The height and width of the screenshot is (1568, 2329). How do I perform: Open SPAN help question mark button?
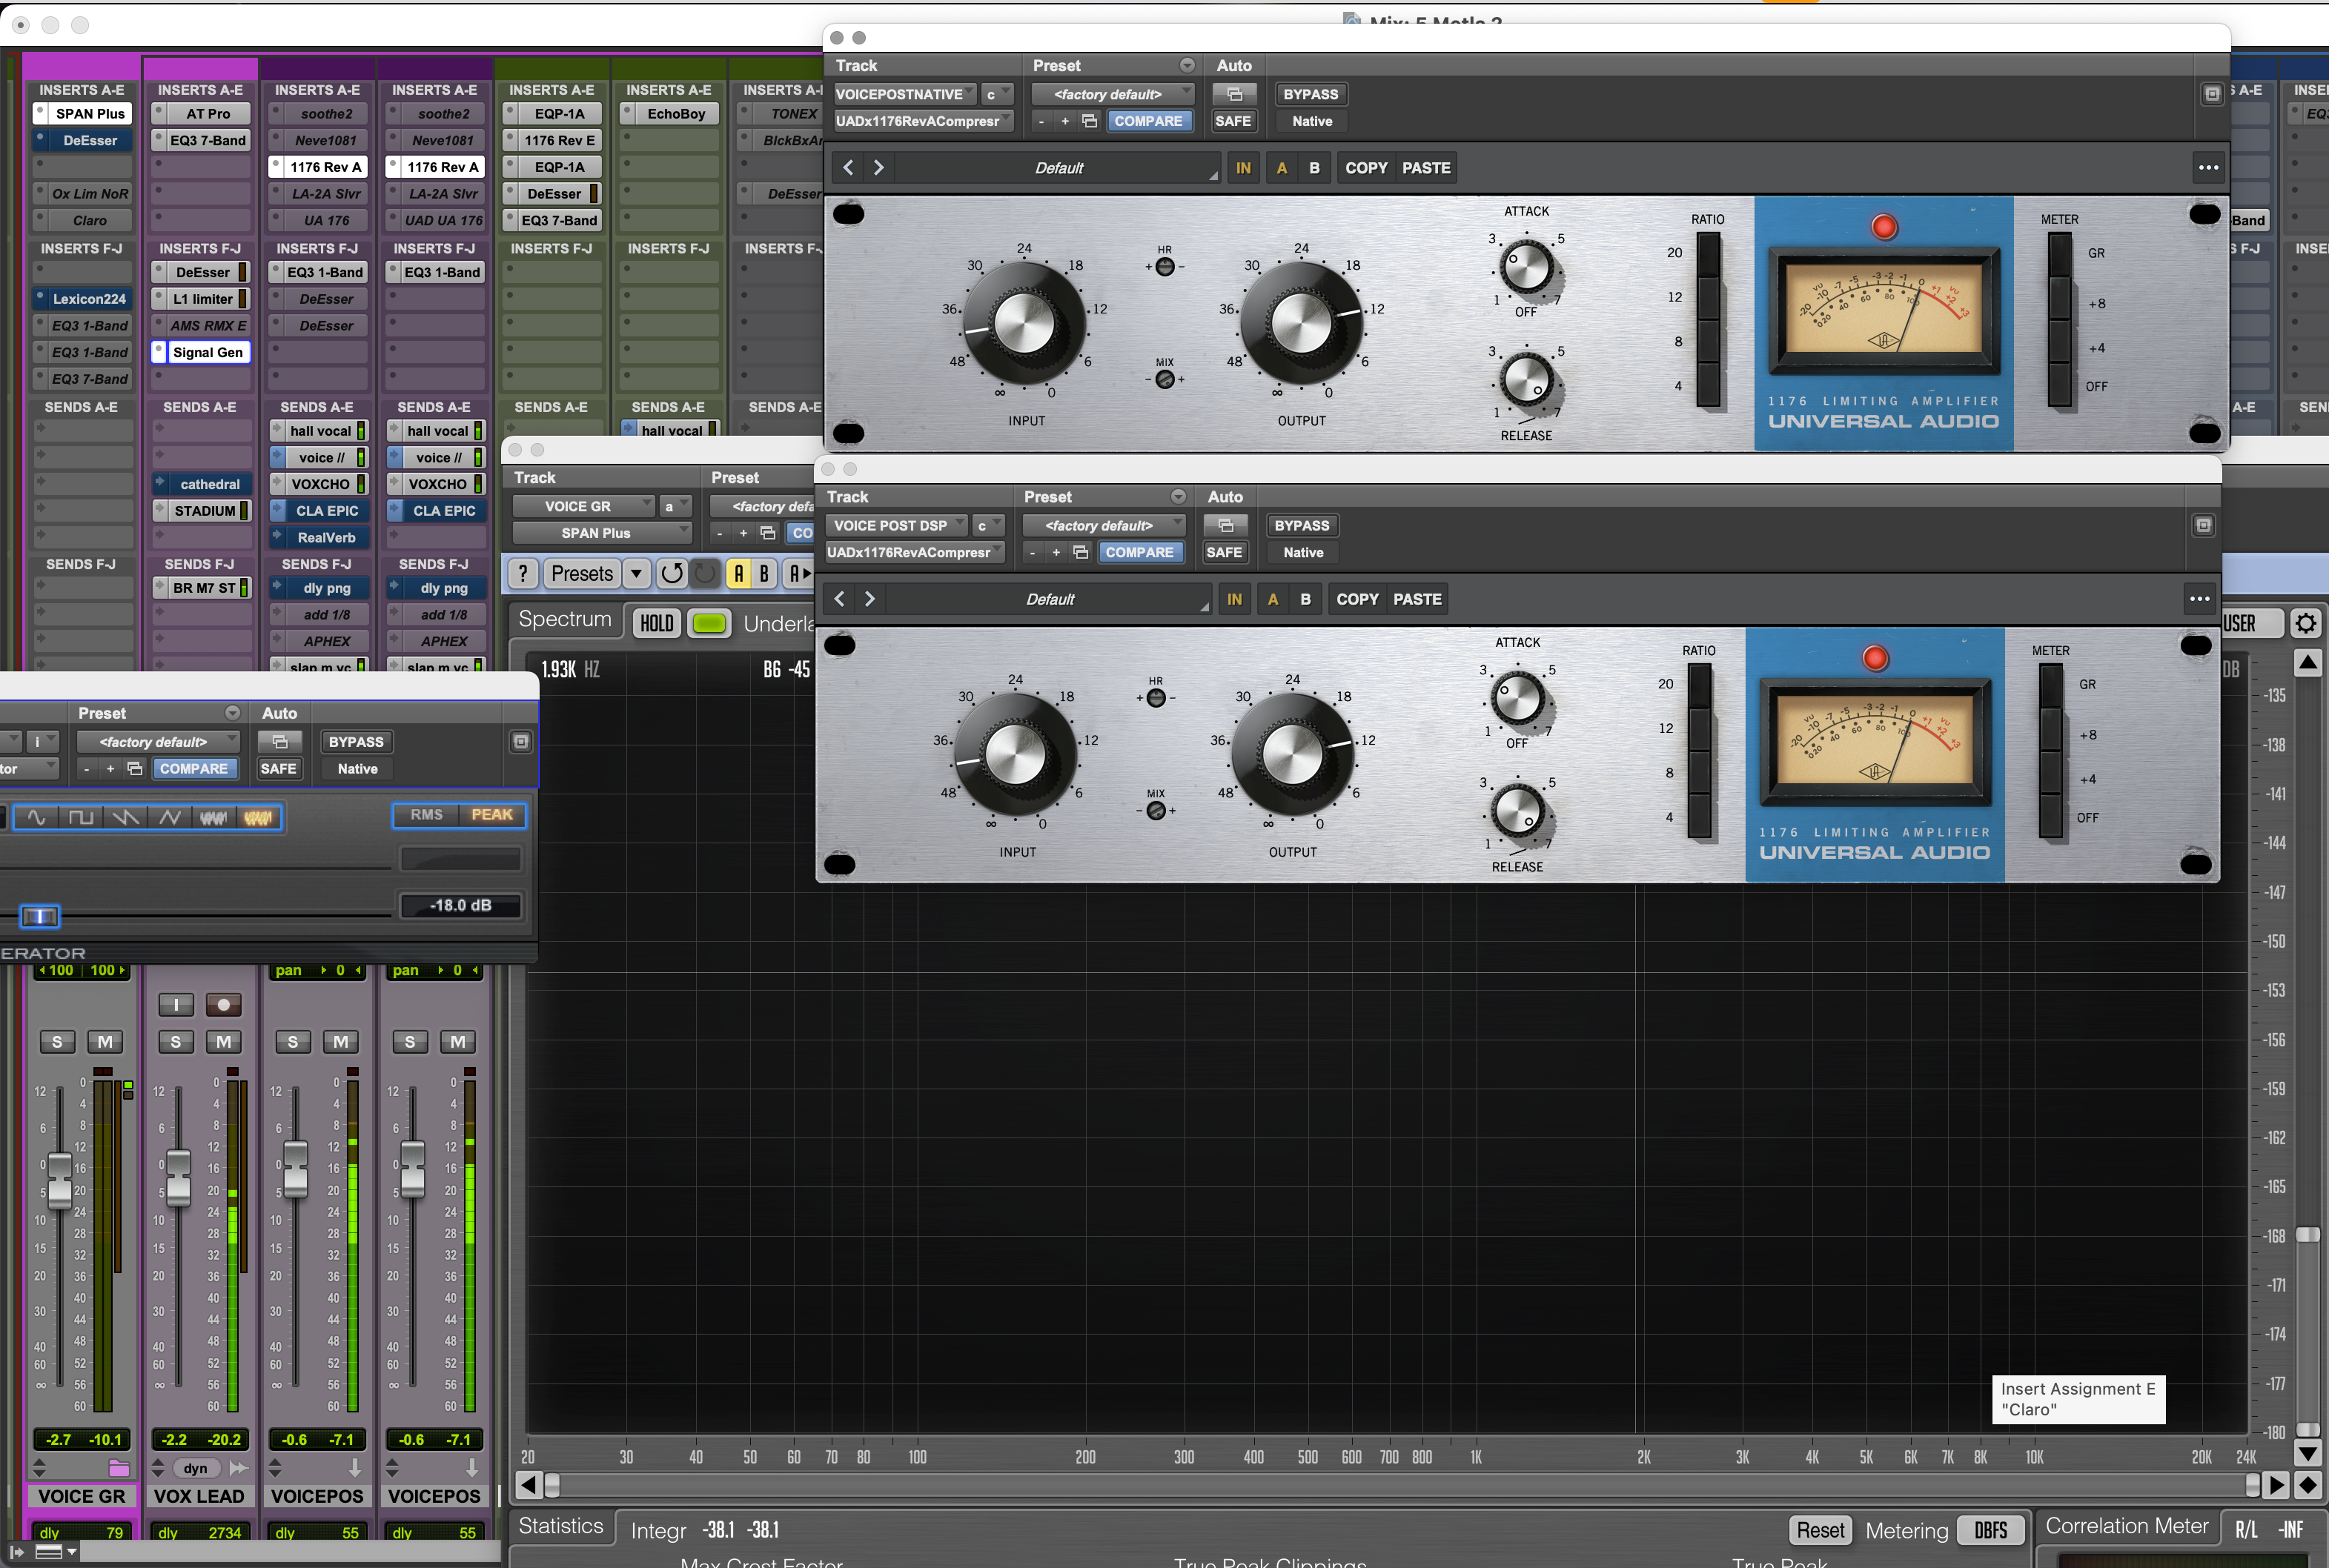click(523, 573)
